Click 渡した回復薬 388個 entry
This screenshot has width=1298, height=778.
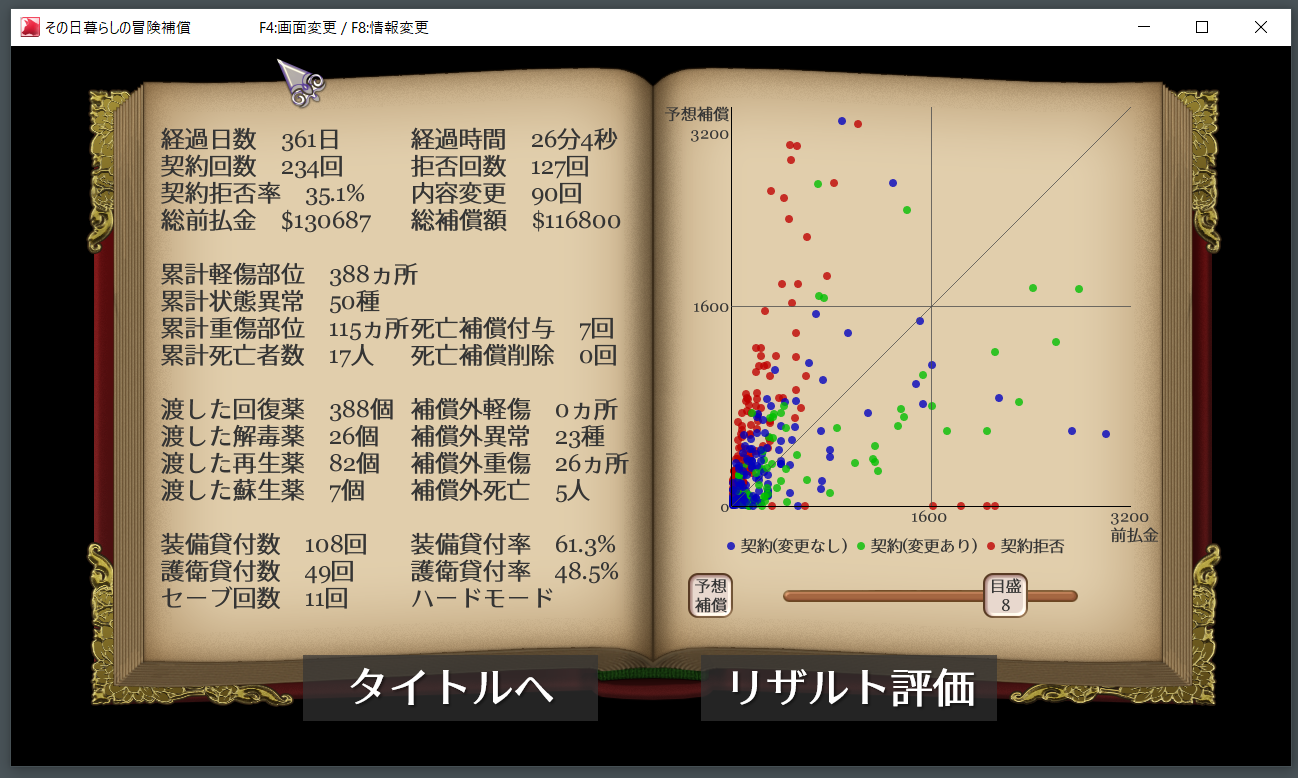pyautogui.click(x=277, y=410)
